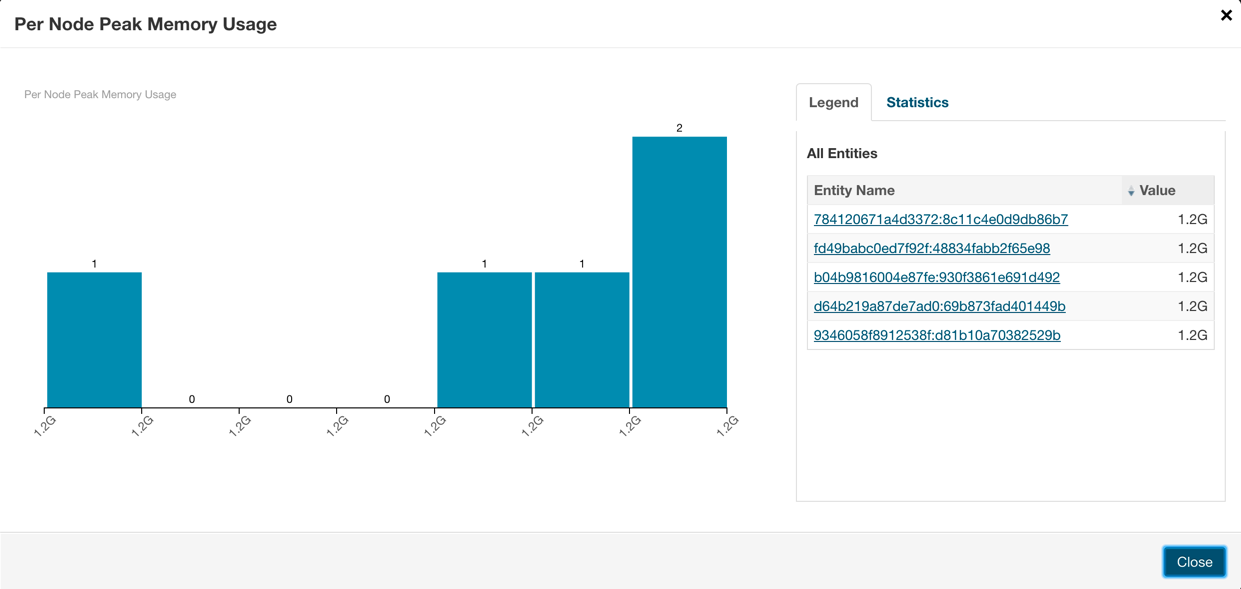This screenshot has height=589, width=1241.
Task: Click the bold dialog title in the header
Action: tap(145, 24)
